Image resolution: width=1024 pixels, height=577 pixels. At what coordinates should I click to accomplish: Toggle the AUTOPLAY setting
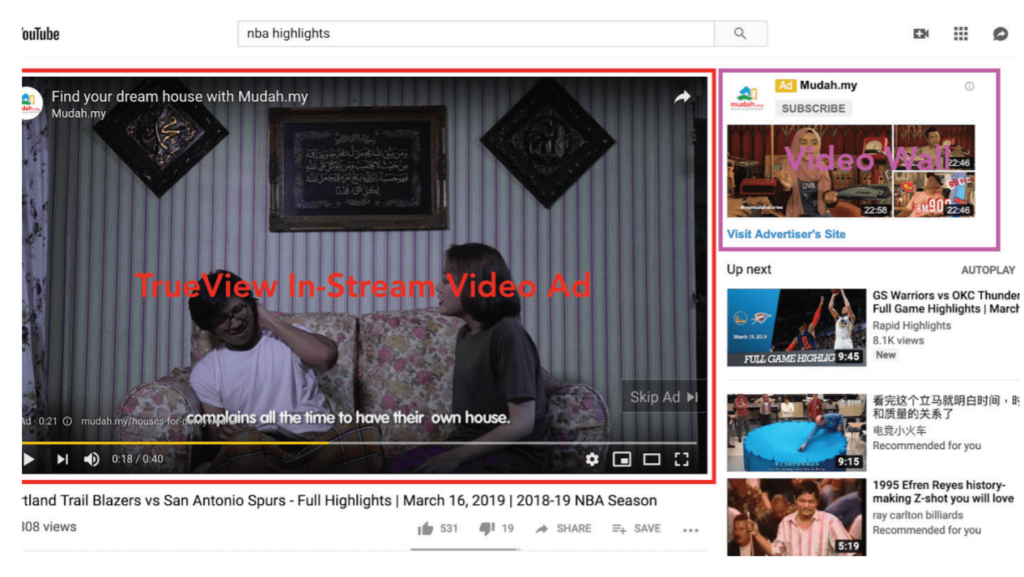pyautogui.click(x=988, y=270)
